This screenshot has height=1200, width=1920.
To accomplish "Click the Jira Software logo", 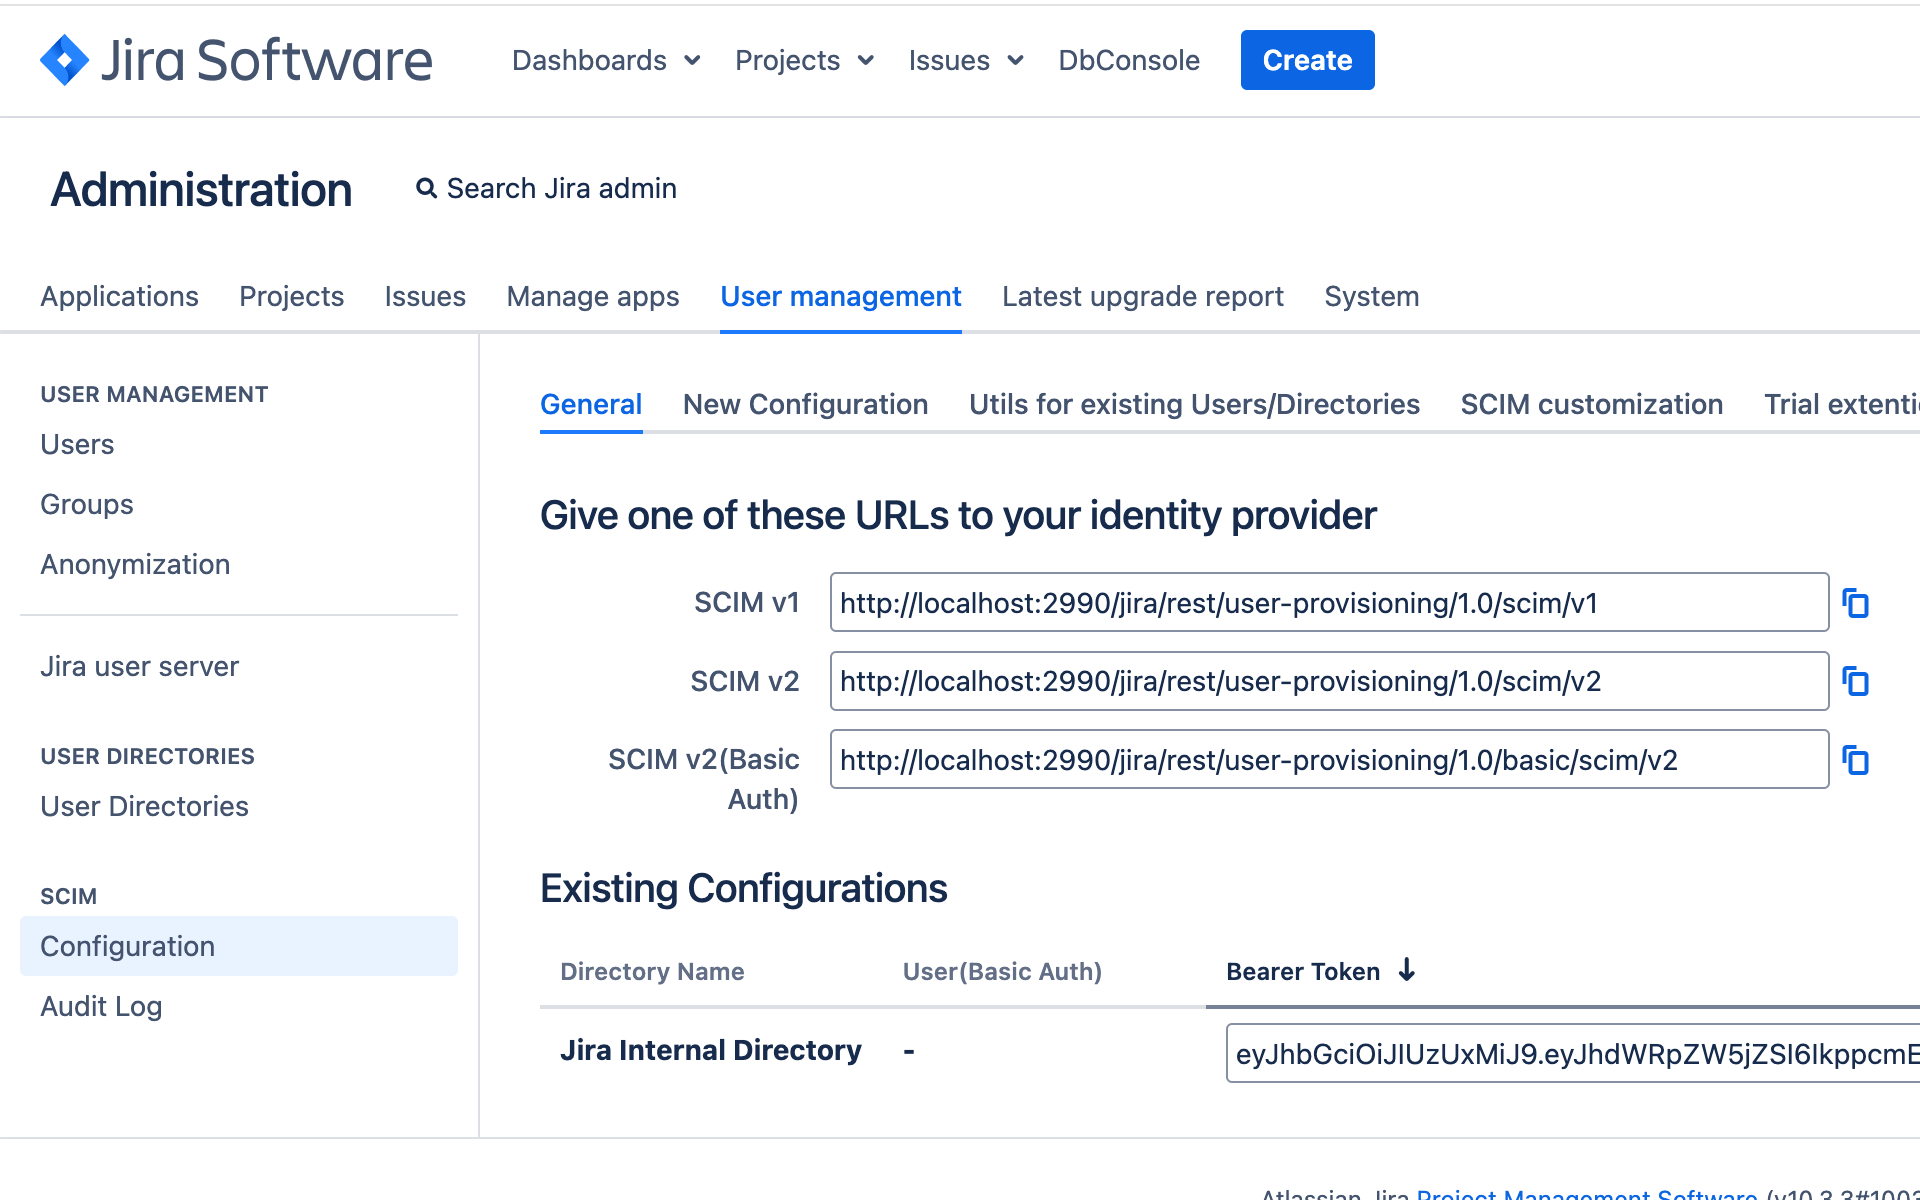I will point(236,60).
